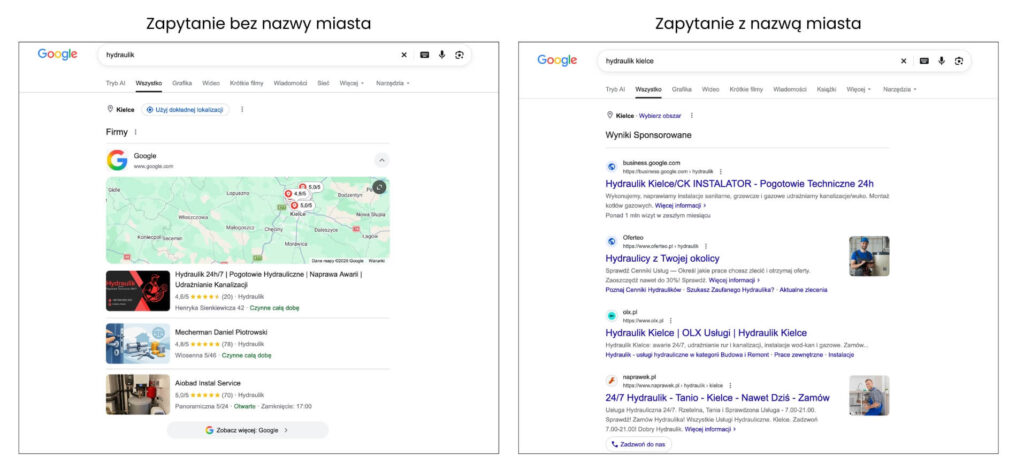Click globe favicon of business.google.com result

pos(612,166)
